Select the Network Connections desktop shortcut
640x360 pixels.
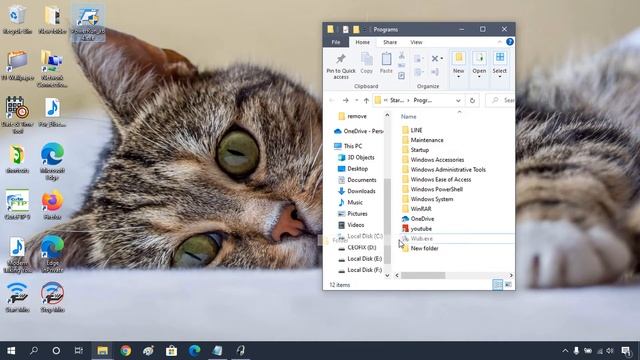(52, 69)
